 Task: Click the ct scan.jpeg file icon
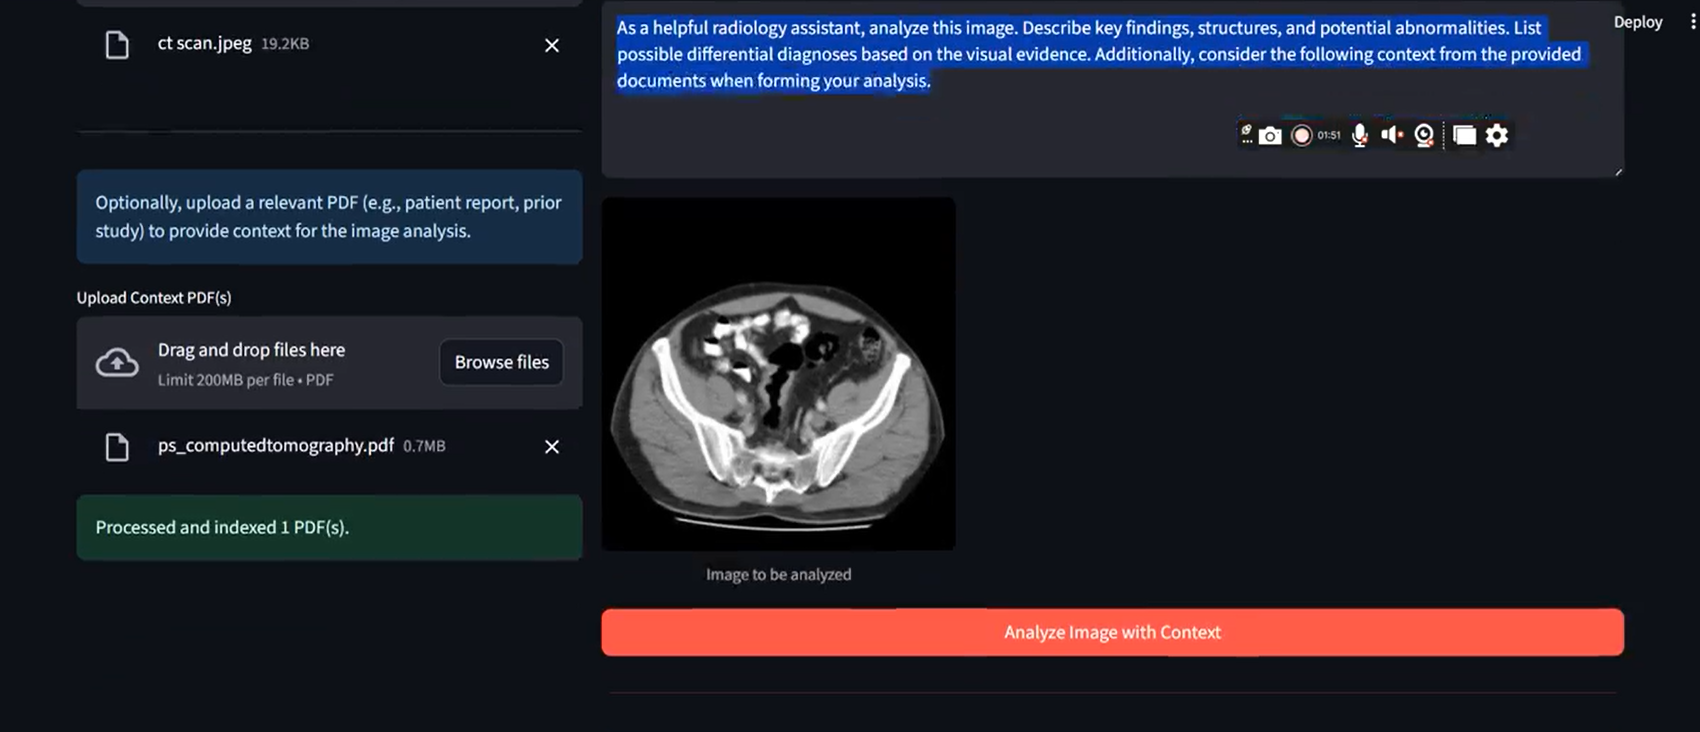pyautogui.click(x=117, y=45)
